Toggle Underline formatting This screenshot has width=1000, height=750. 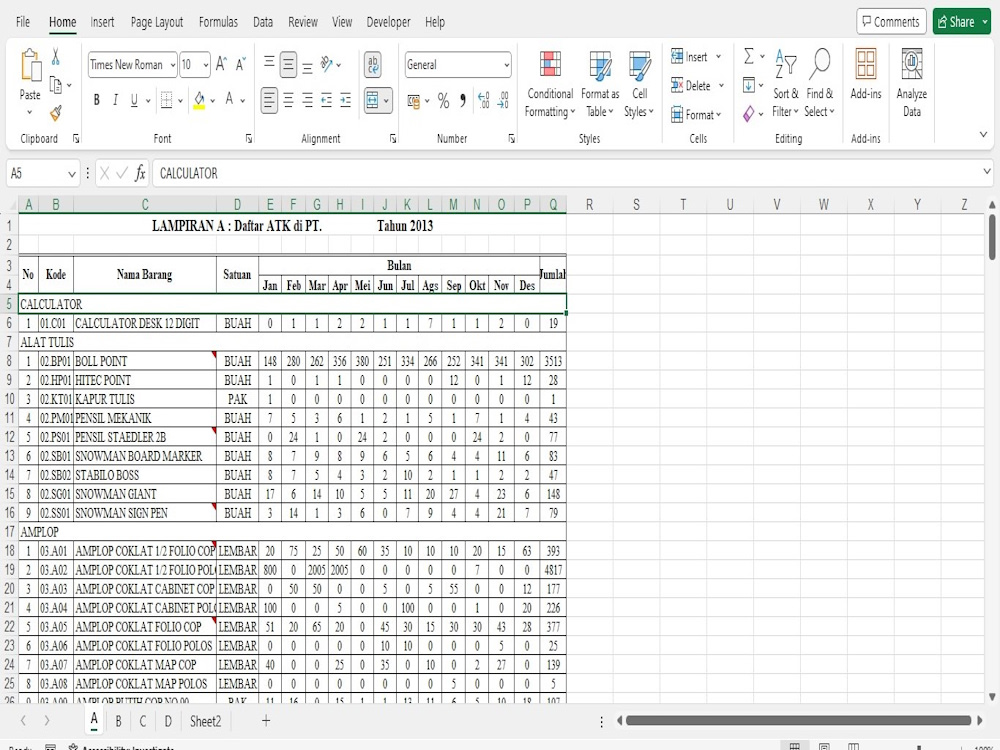click(x=134, y=100)
